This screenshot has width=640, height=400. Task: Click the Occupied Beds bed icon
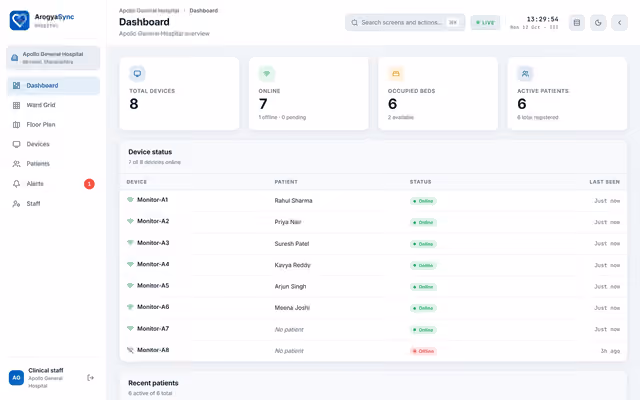point(396,74)
